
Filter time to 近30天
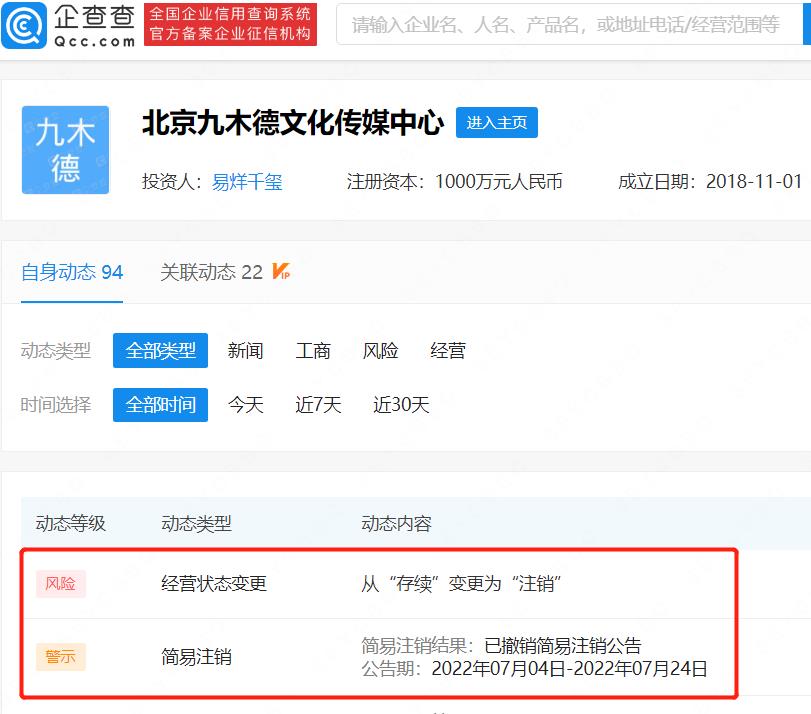(401, 405)
